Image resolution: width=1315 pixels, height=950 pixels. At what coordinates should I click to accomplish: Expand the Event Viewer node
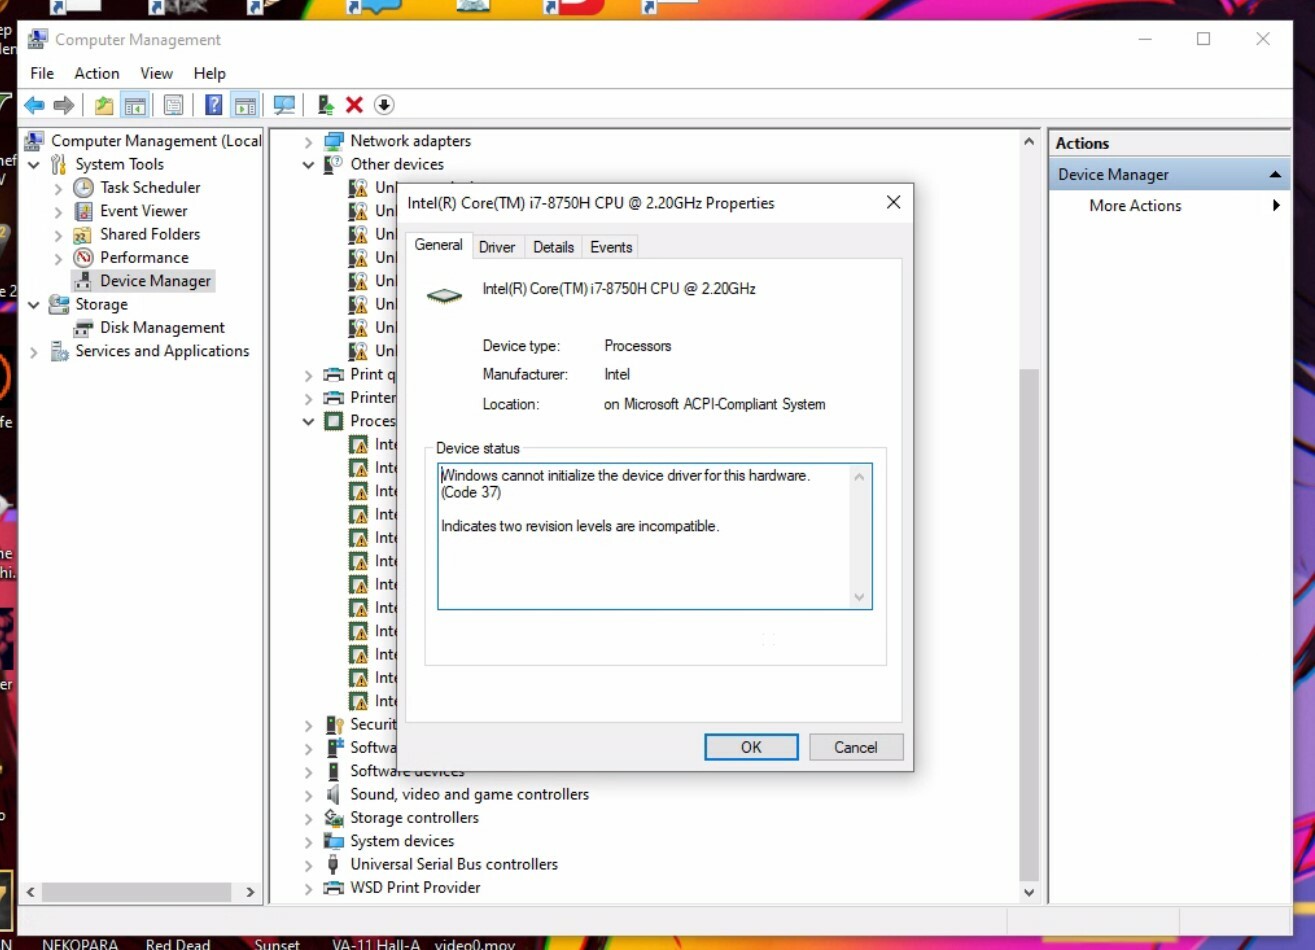[x=58, y=211]
